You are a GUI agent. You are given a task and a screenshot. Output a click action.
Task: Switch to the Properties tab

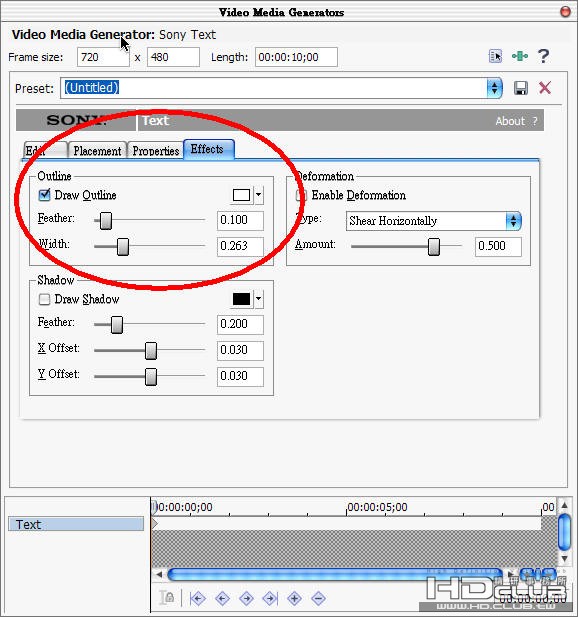155,150
